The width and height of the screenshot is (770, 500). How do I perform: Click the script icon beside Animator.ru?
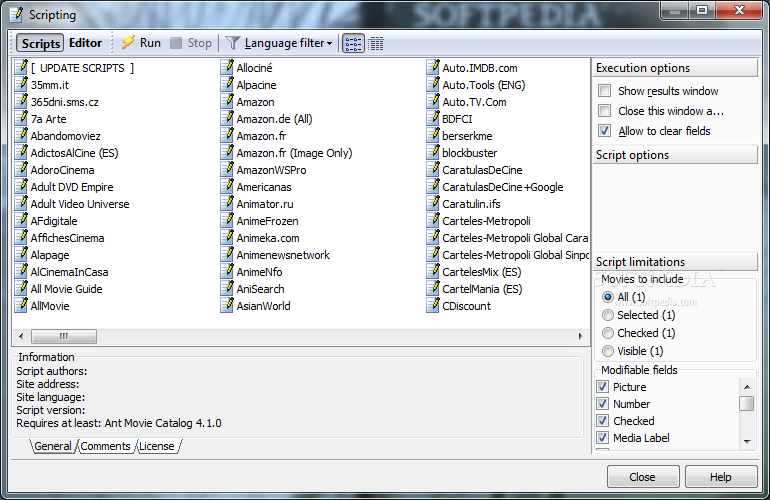click(x=227, y=203)
